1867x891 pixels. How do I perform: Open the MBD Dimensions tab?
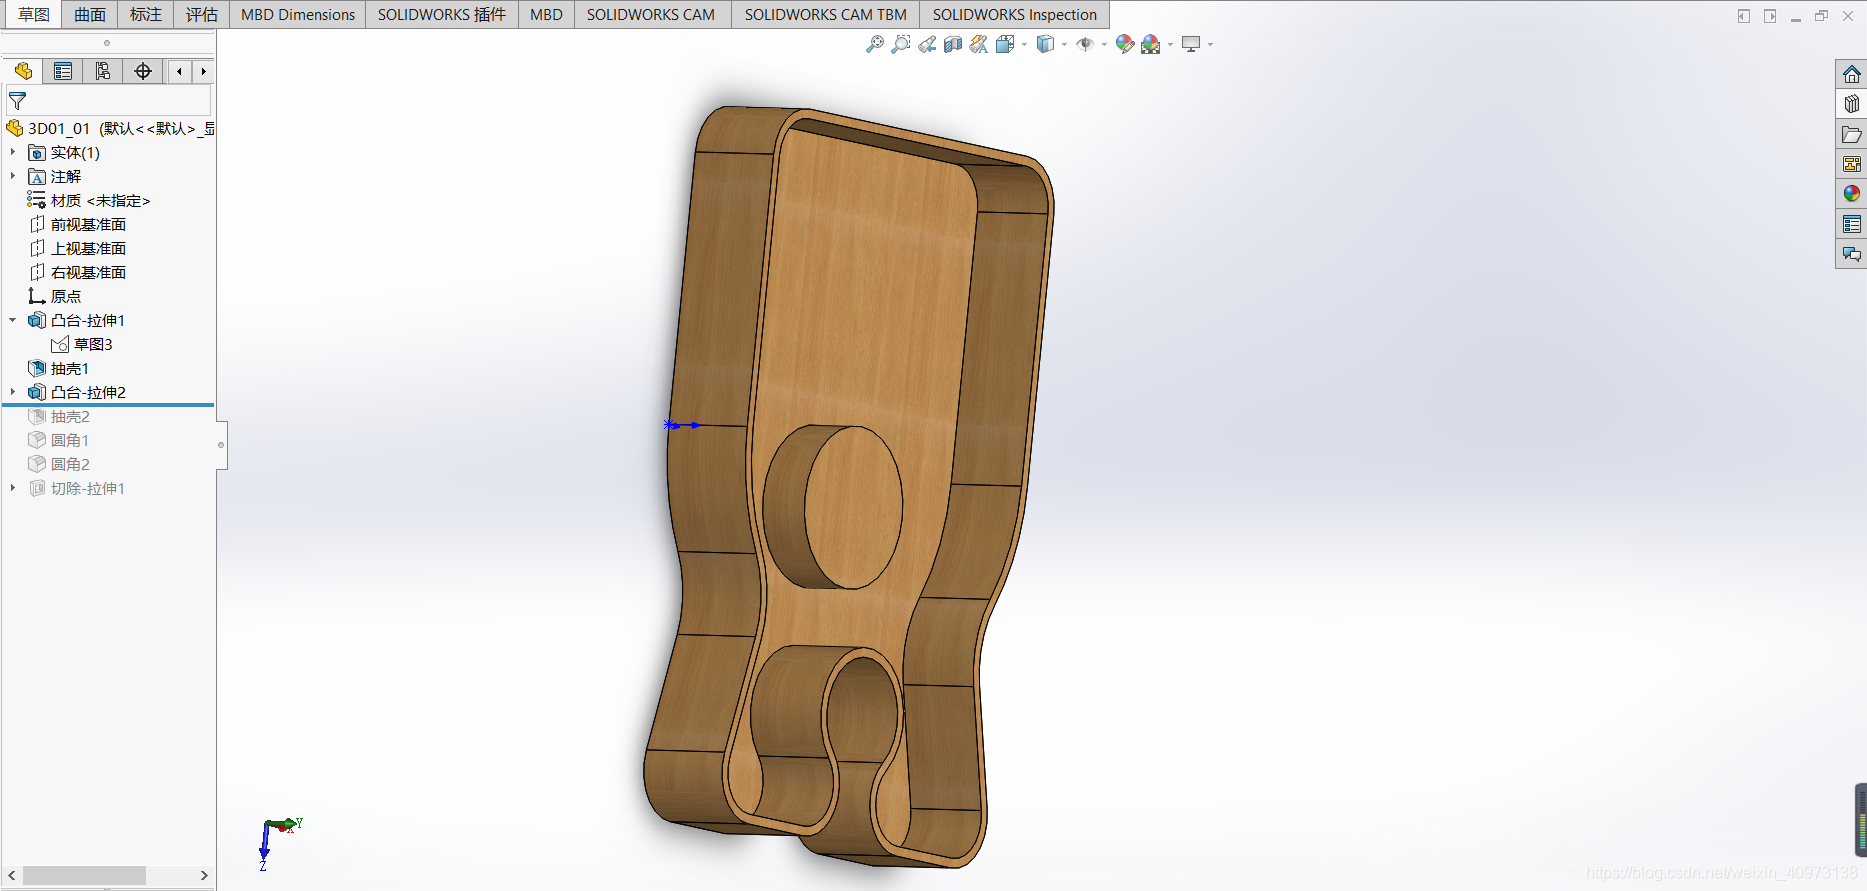coord(298,14)
